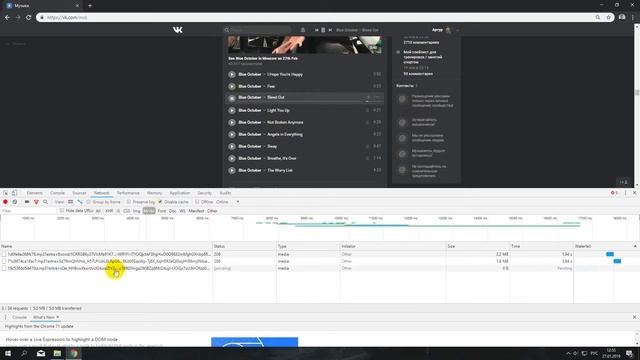The height and width of the screenshot is (360, 640).
Task: Play the track Not Broken Anymore
Action: tap(232, 122)
